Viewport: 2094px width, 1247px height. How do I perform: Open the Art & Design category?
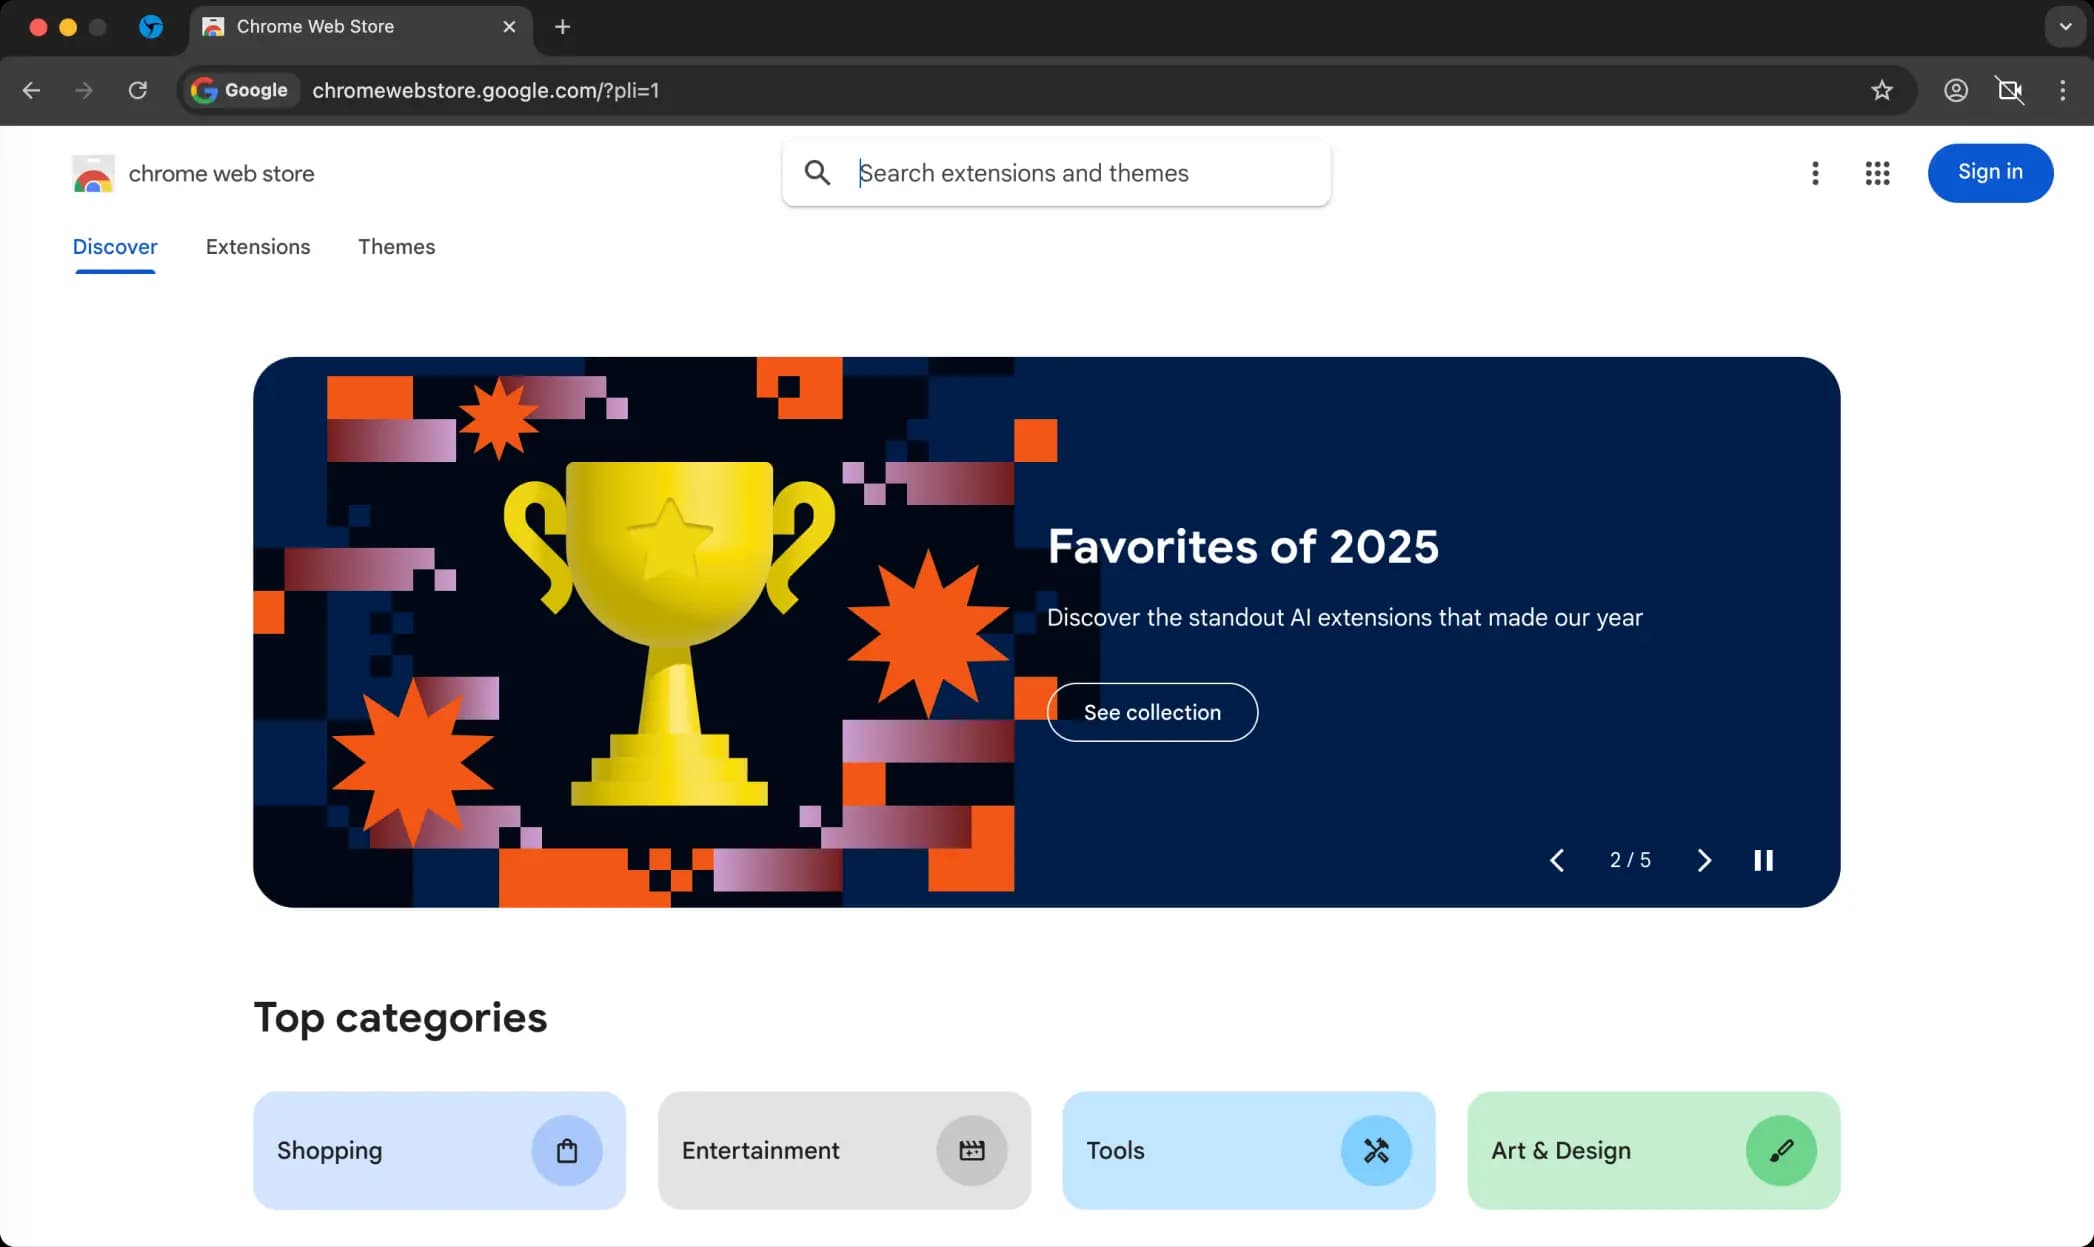1653,1150
